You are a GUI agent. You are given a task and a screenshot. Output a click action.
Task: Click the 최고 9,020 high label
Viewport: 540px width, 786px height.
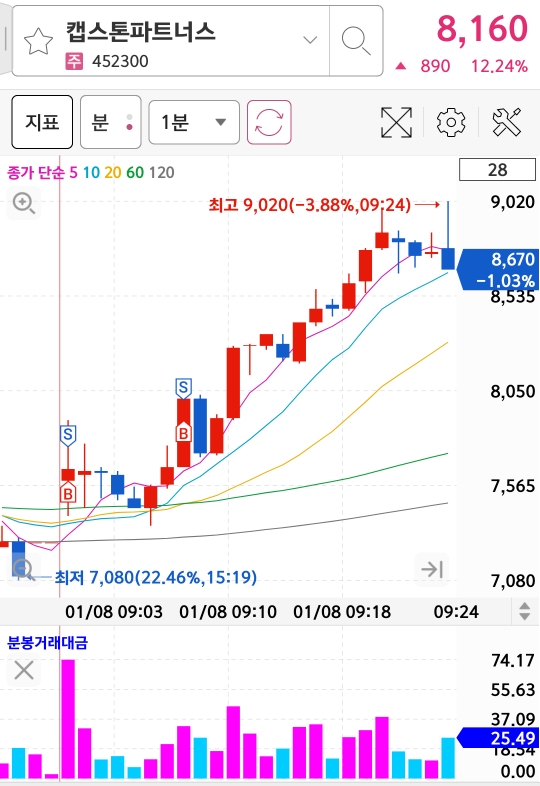tap(309, 205)
